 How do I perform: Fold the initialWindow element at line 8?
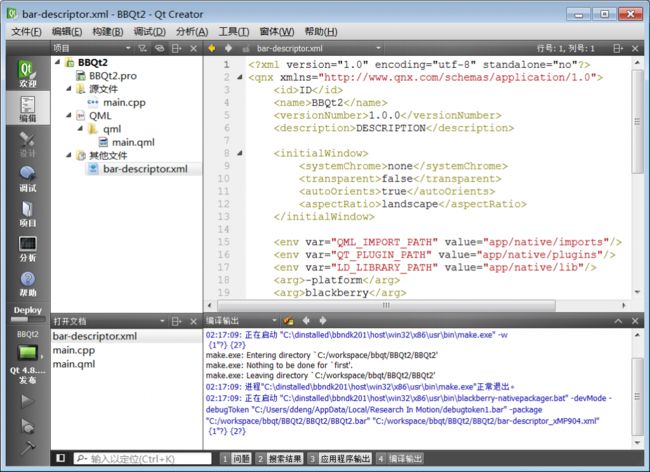tap(240, 153)
